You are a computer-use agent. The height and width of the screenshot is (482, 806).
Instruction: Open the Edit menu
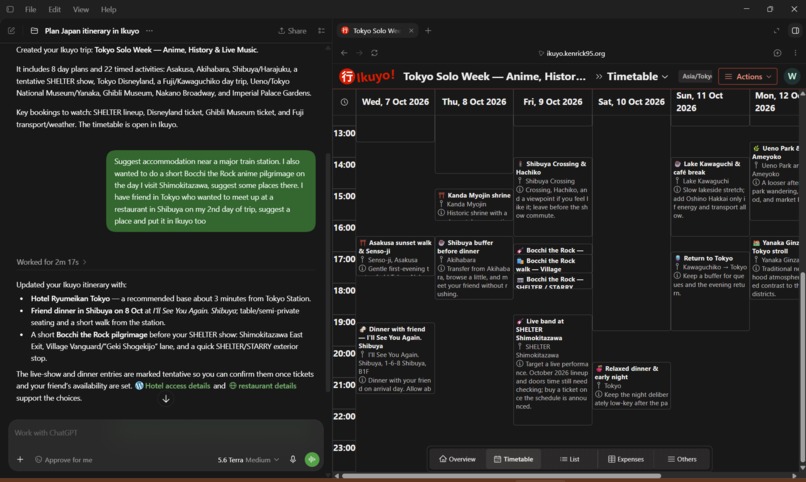54,9
